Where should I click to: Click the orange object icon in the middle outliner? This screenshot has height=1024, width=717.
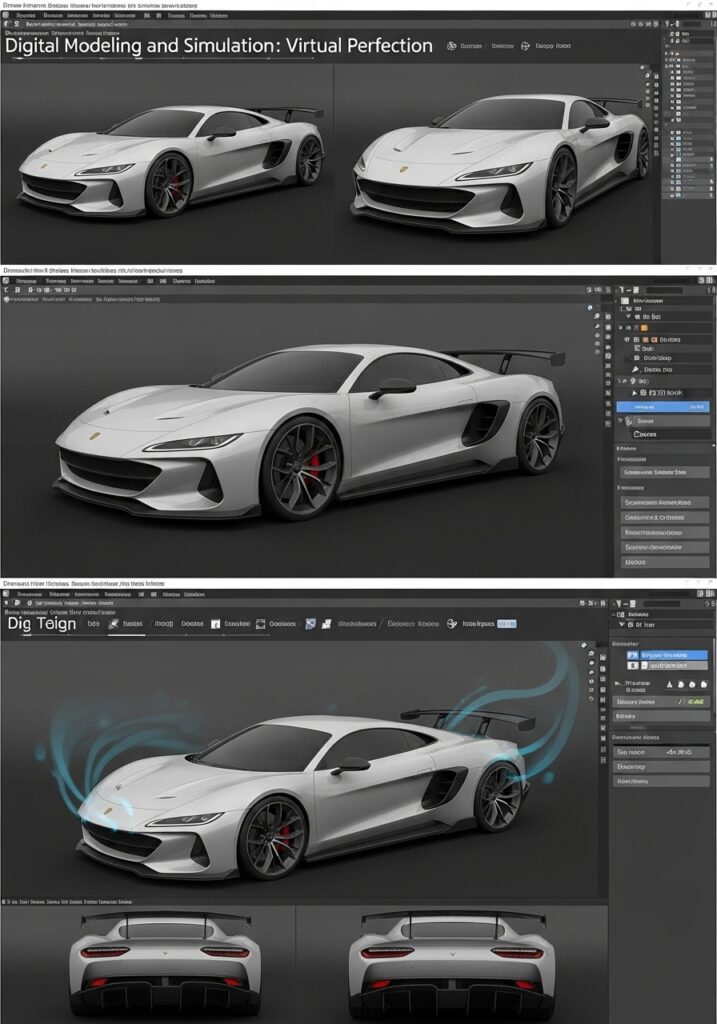644,328
